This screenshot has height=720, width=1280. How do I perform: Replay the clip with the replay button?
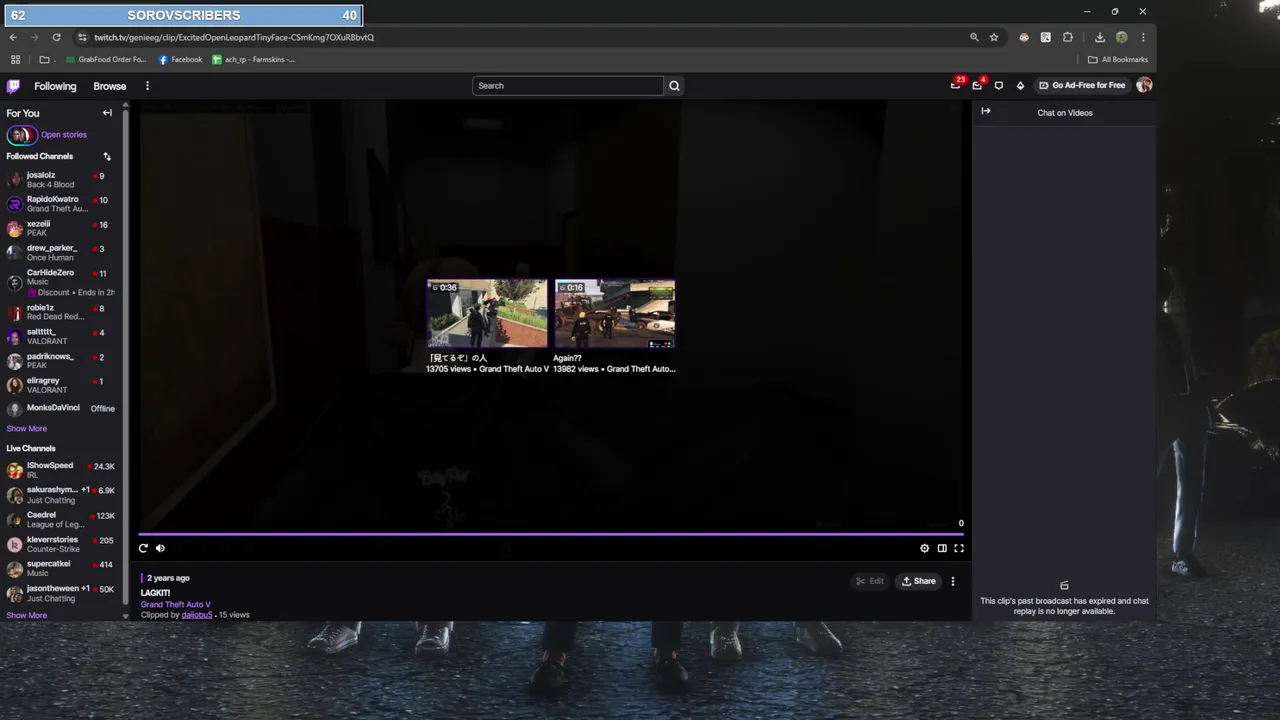[143, 548]
